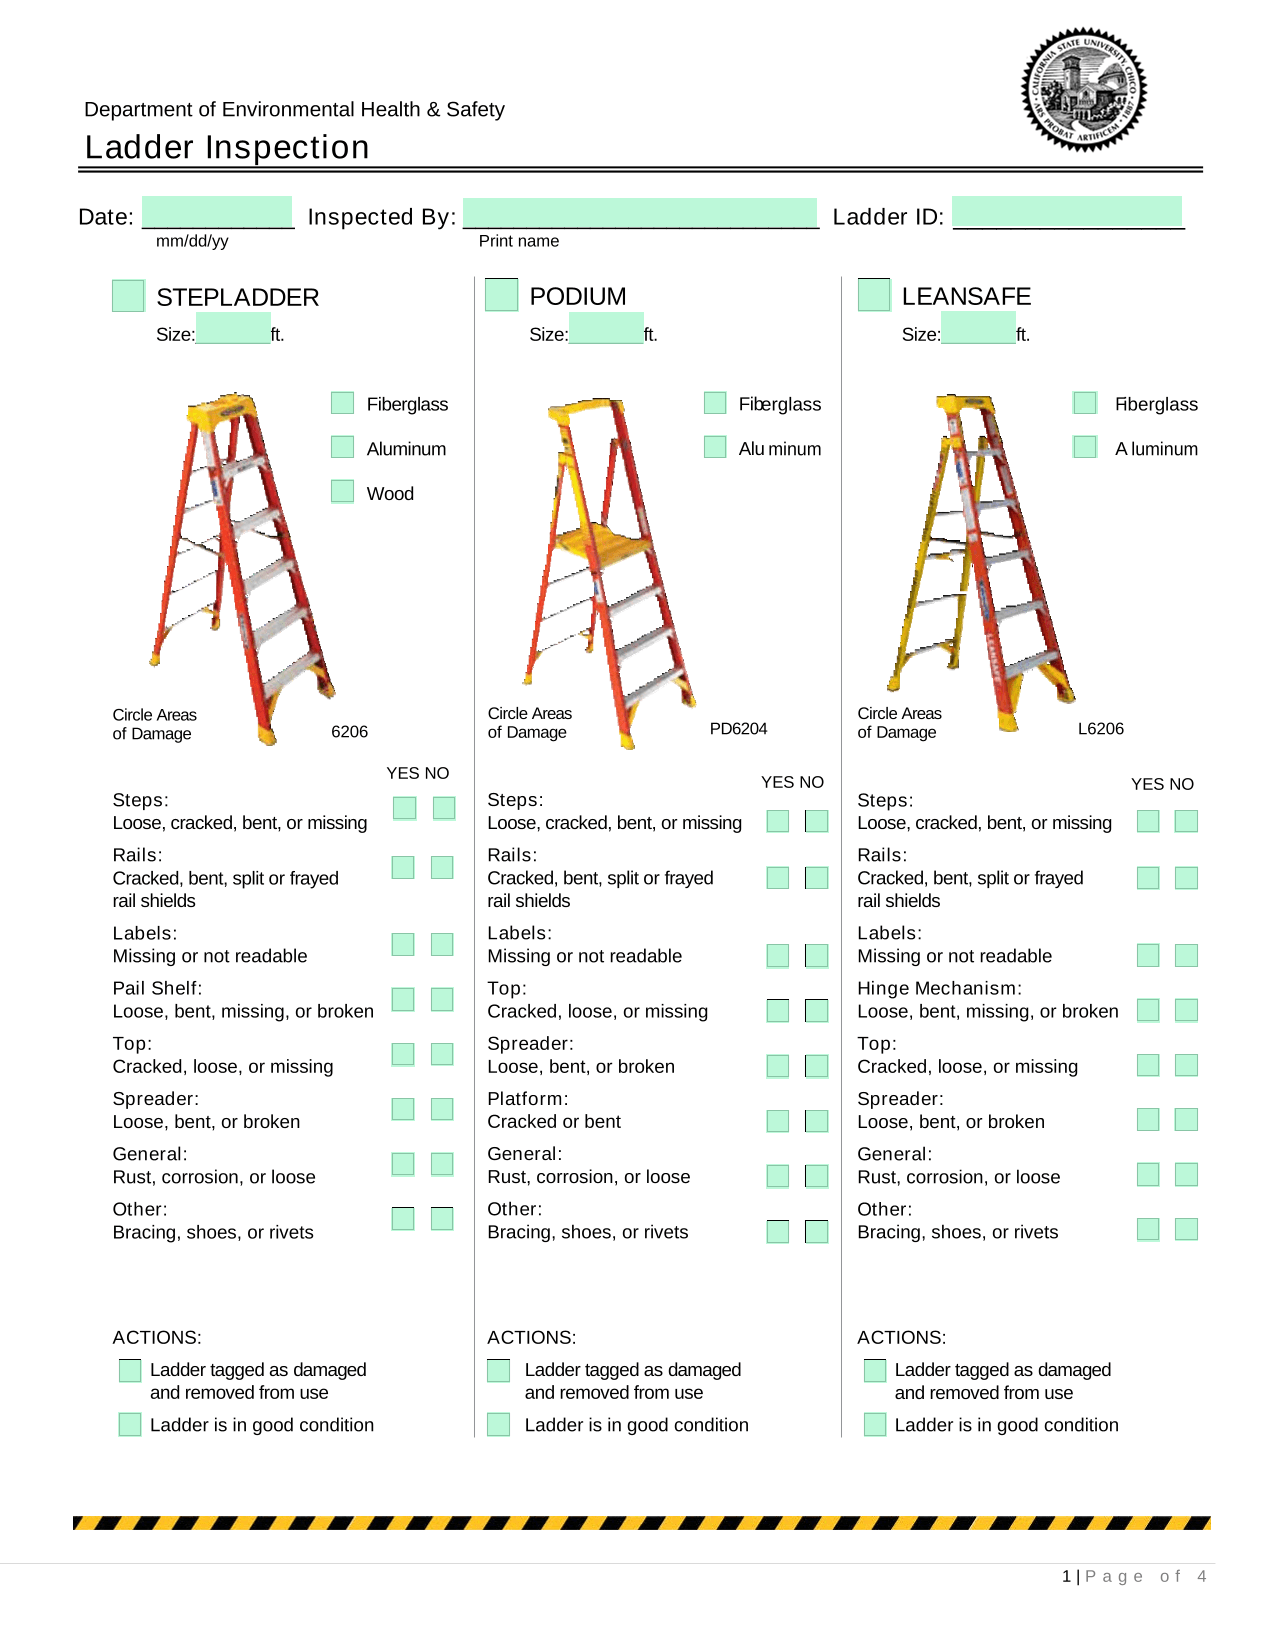1275x1649 pixels.
Task: Tick the PODIUM ladder type checkbox
Action: coord(501,295)
